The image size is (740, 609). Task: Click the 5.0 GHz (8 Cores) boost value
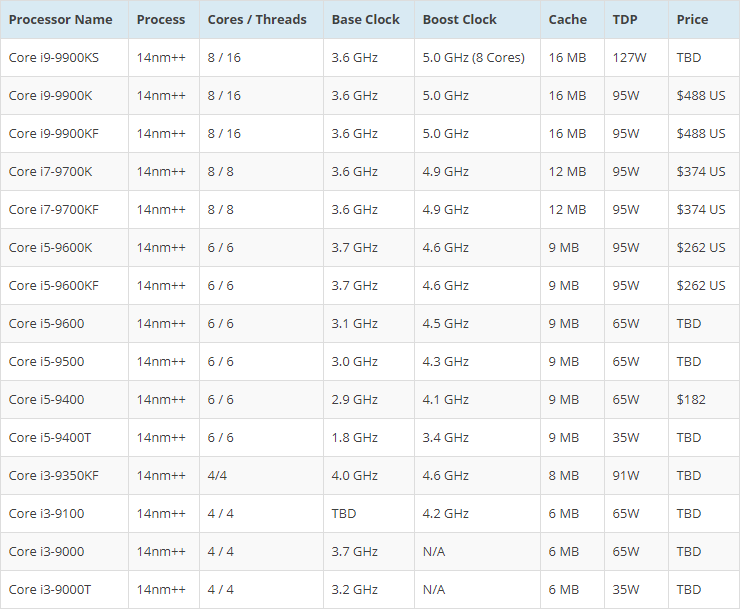pos(473,58)
